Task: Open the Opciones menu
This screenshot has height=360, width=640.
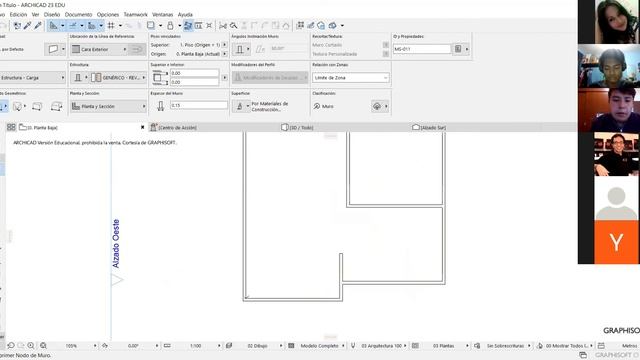Action: click(x=108, y=14)
